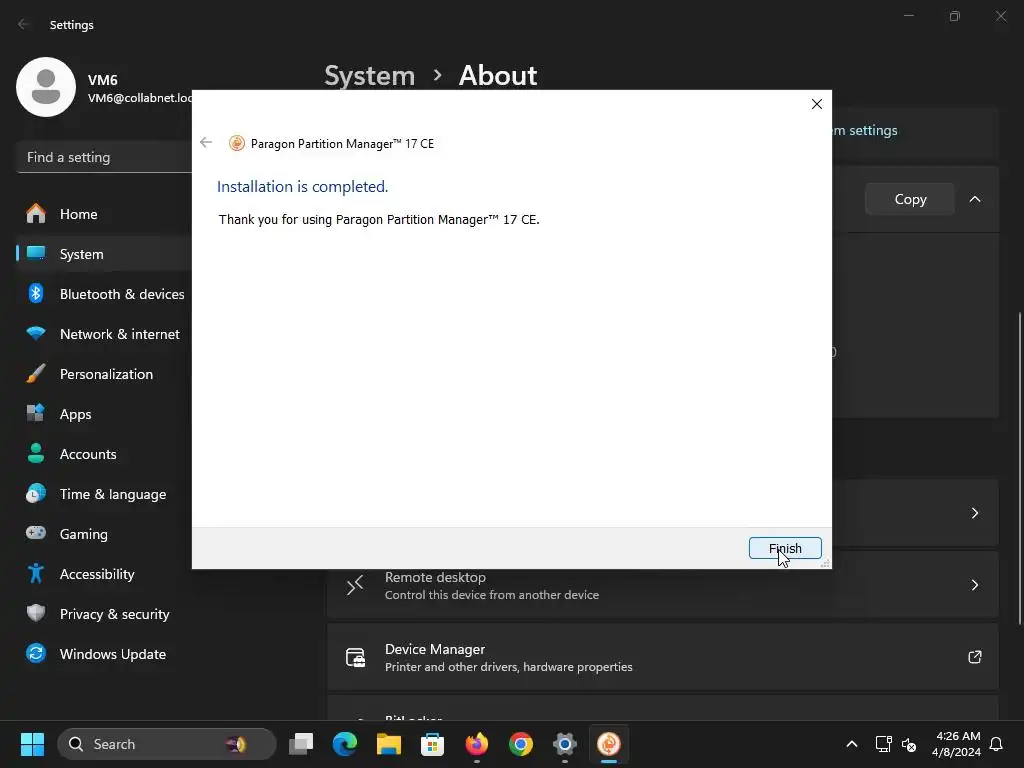This screenshot has height=768, width=1024.
Task: Close the Paragon installer dialog
Action: (x=816, y=104)
